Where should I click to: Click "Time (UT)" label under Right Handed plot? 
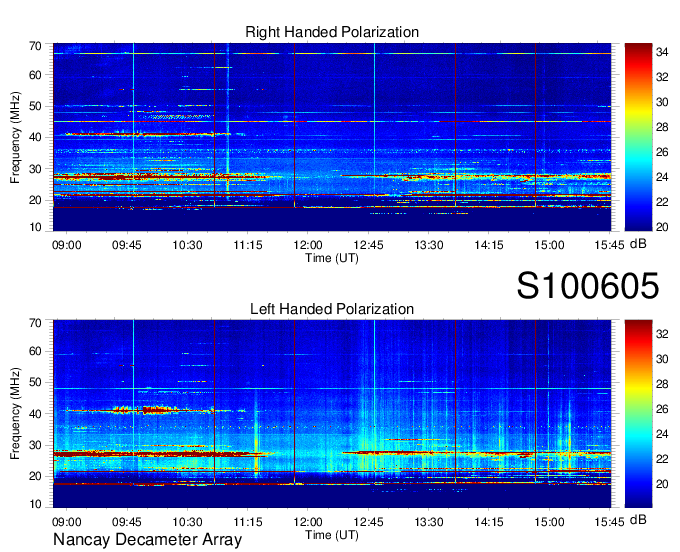[x=332, y=258]
